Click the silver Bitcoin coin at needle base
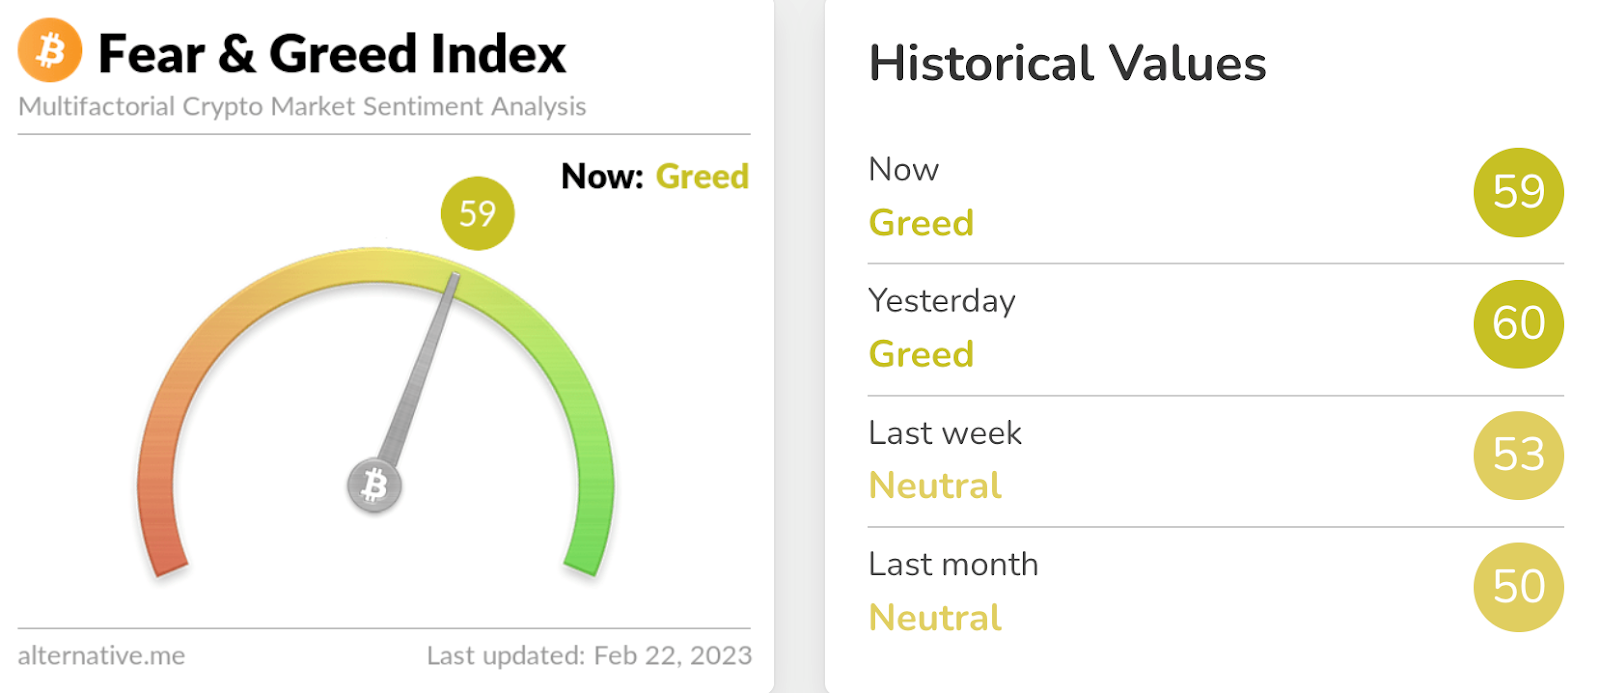The width and height of the screenshot is (1600, 693). (374, 486)
